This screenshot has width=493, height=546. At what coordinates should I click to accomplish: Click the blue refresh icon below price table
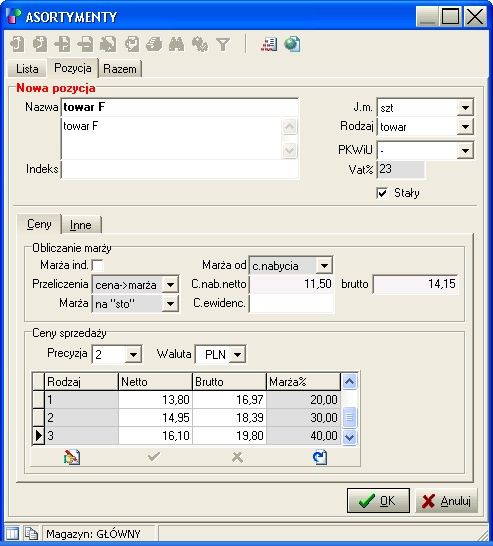pos(320,457)
